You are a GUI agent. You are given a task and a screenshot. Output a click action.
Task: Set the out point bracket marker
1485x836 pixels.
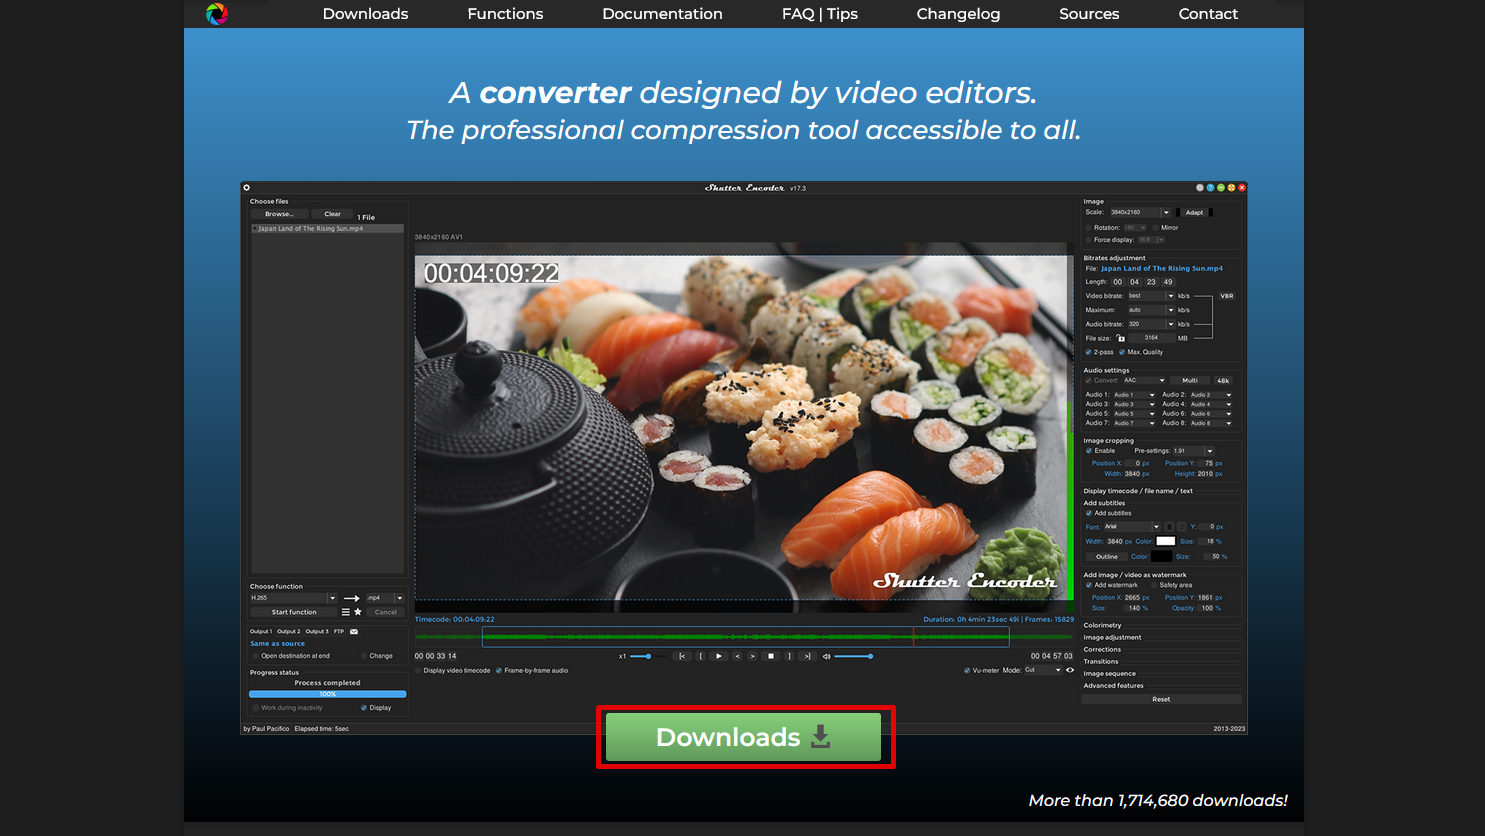tap(789, 656)
